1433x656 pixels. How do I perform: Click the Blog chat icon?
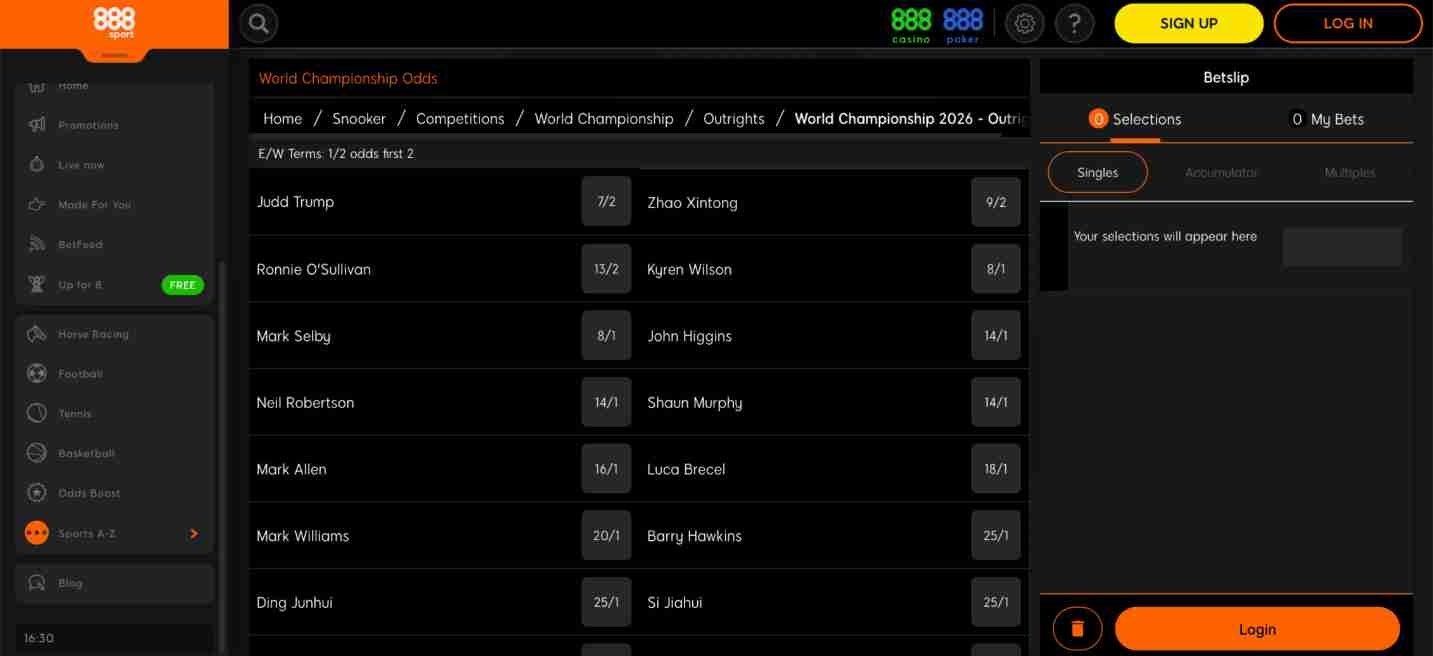[37, 583]
